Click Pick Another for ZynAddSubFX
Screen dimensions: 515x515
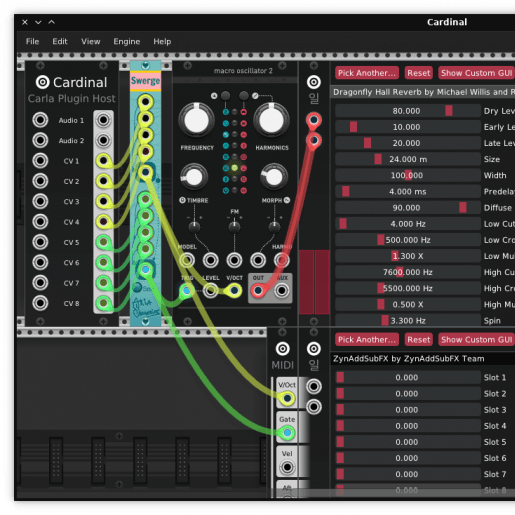pyautogui.click(x=367, y=340)
